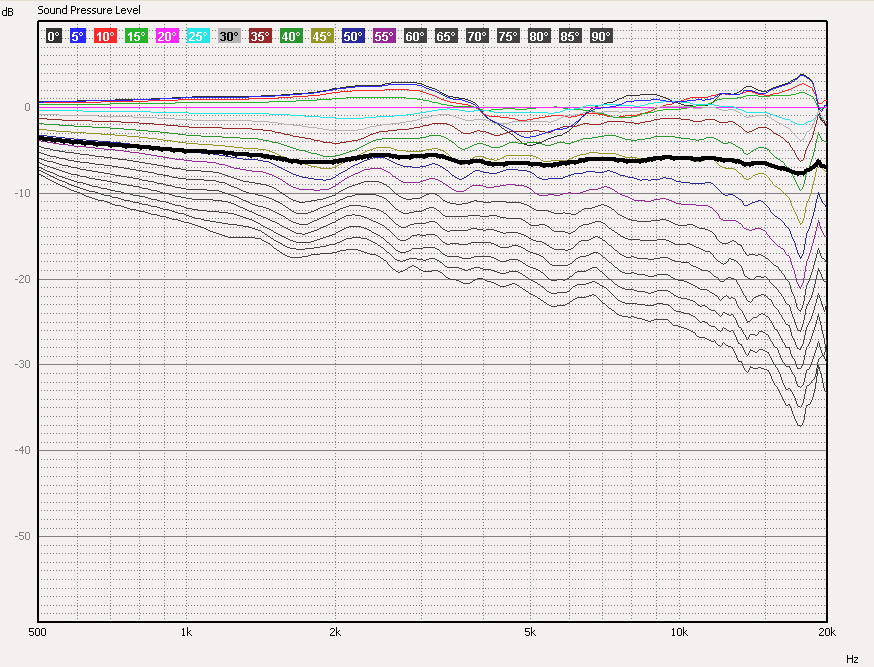Toggle the gray 30° legend badge
874x667 pixels.
click(229, 37)
